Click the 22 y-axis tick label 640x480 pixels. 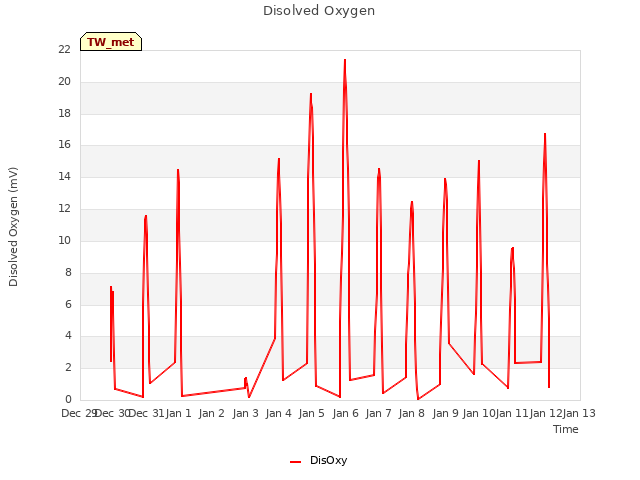pyautogui.click(x=64, y=49)
